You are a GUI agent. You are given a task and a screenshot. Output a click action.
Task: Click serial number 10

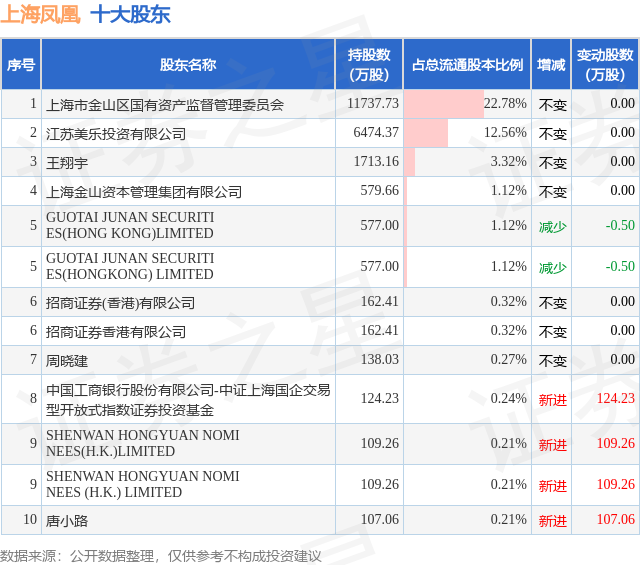(30, 519)
